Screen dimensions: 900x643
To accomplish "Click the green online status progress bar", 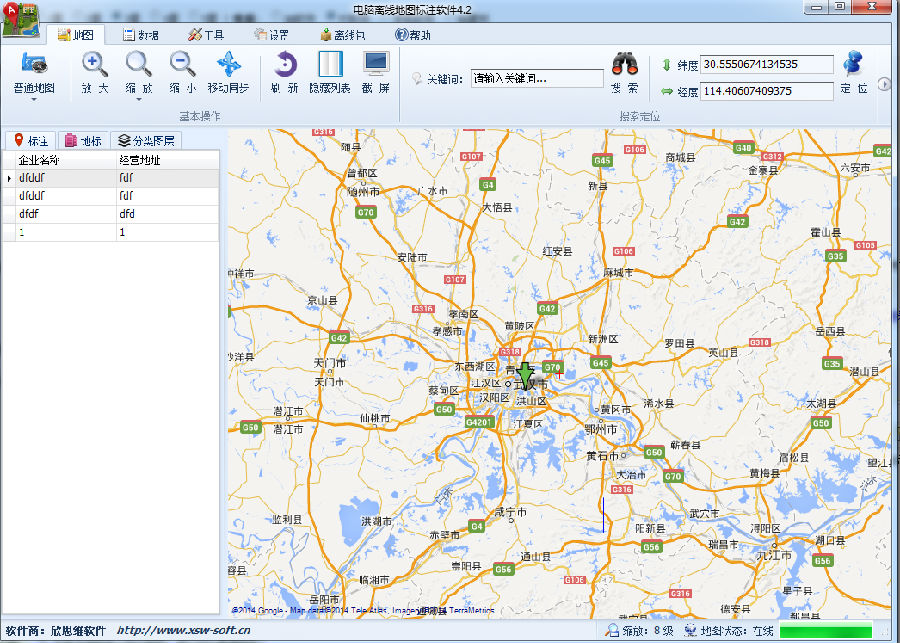I will 825,630.
